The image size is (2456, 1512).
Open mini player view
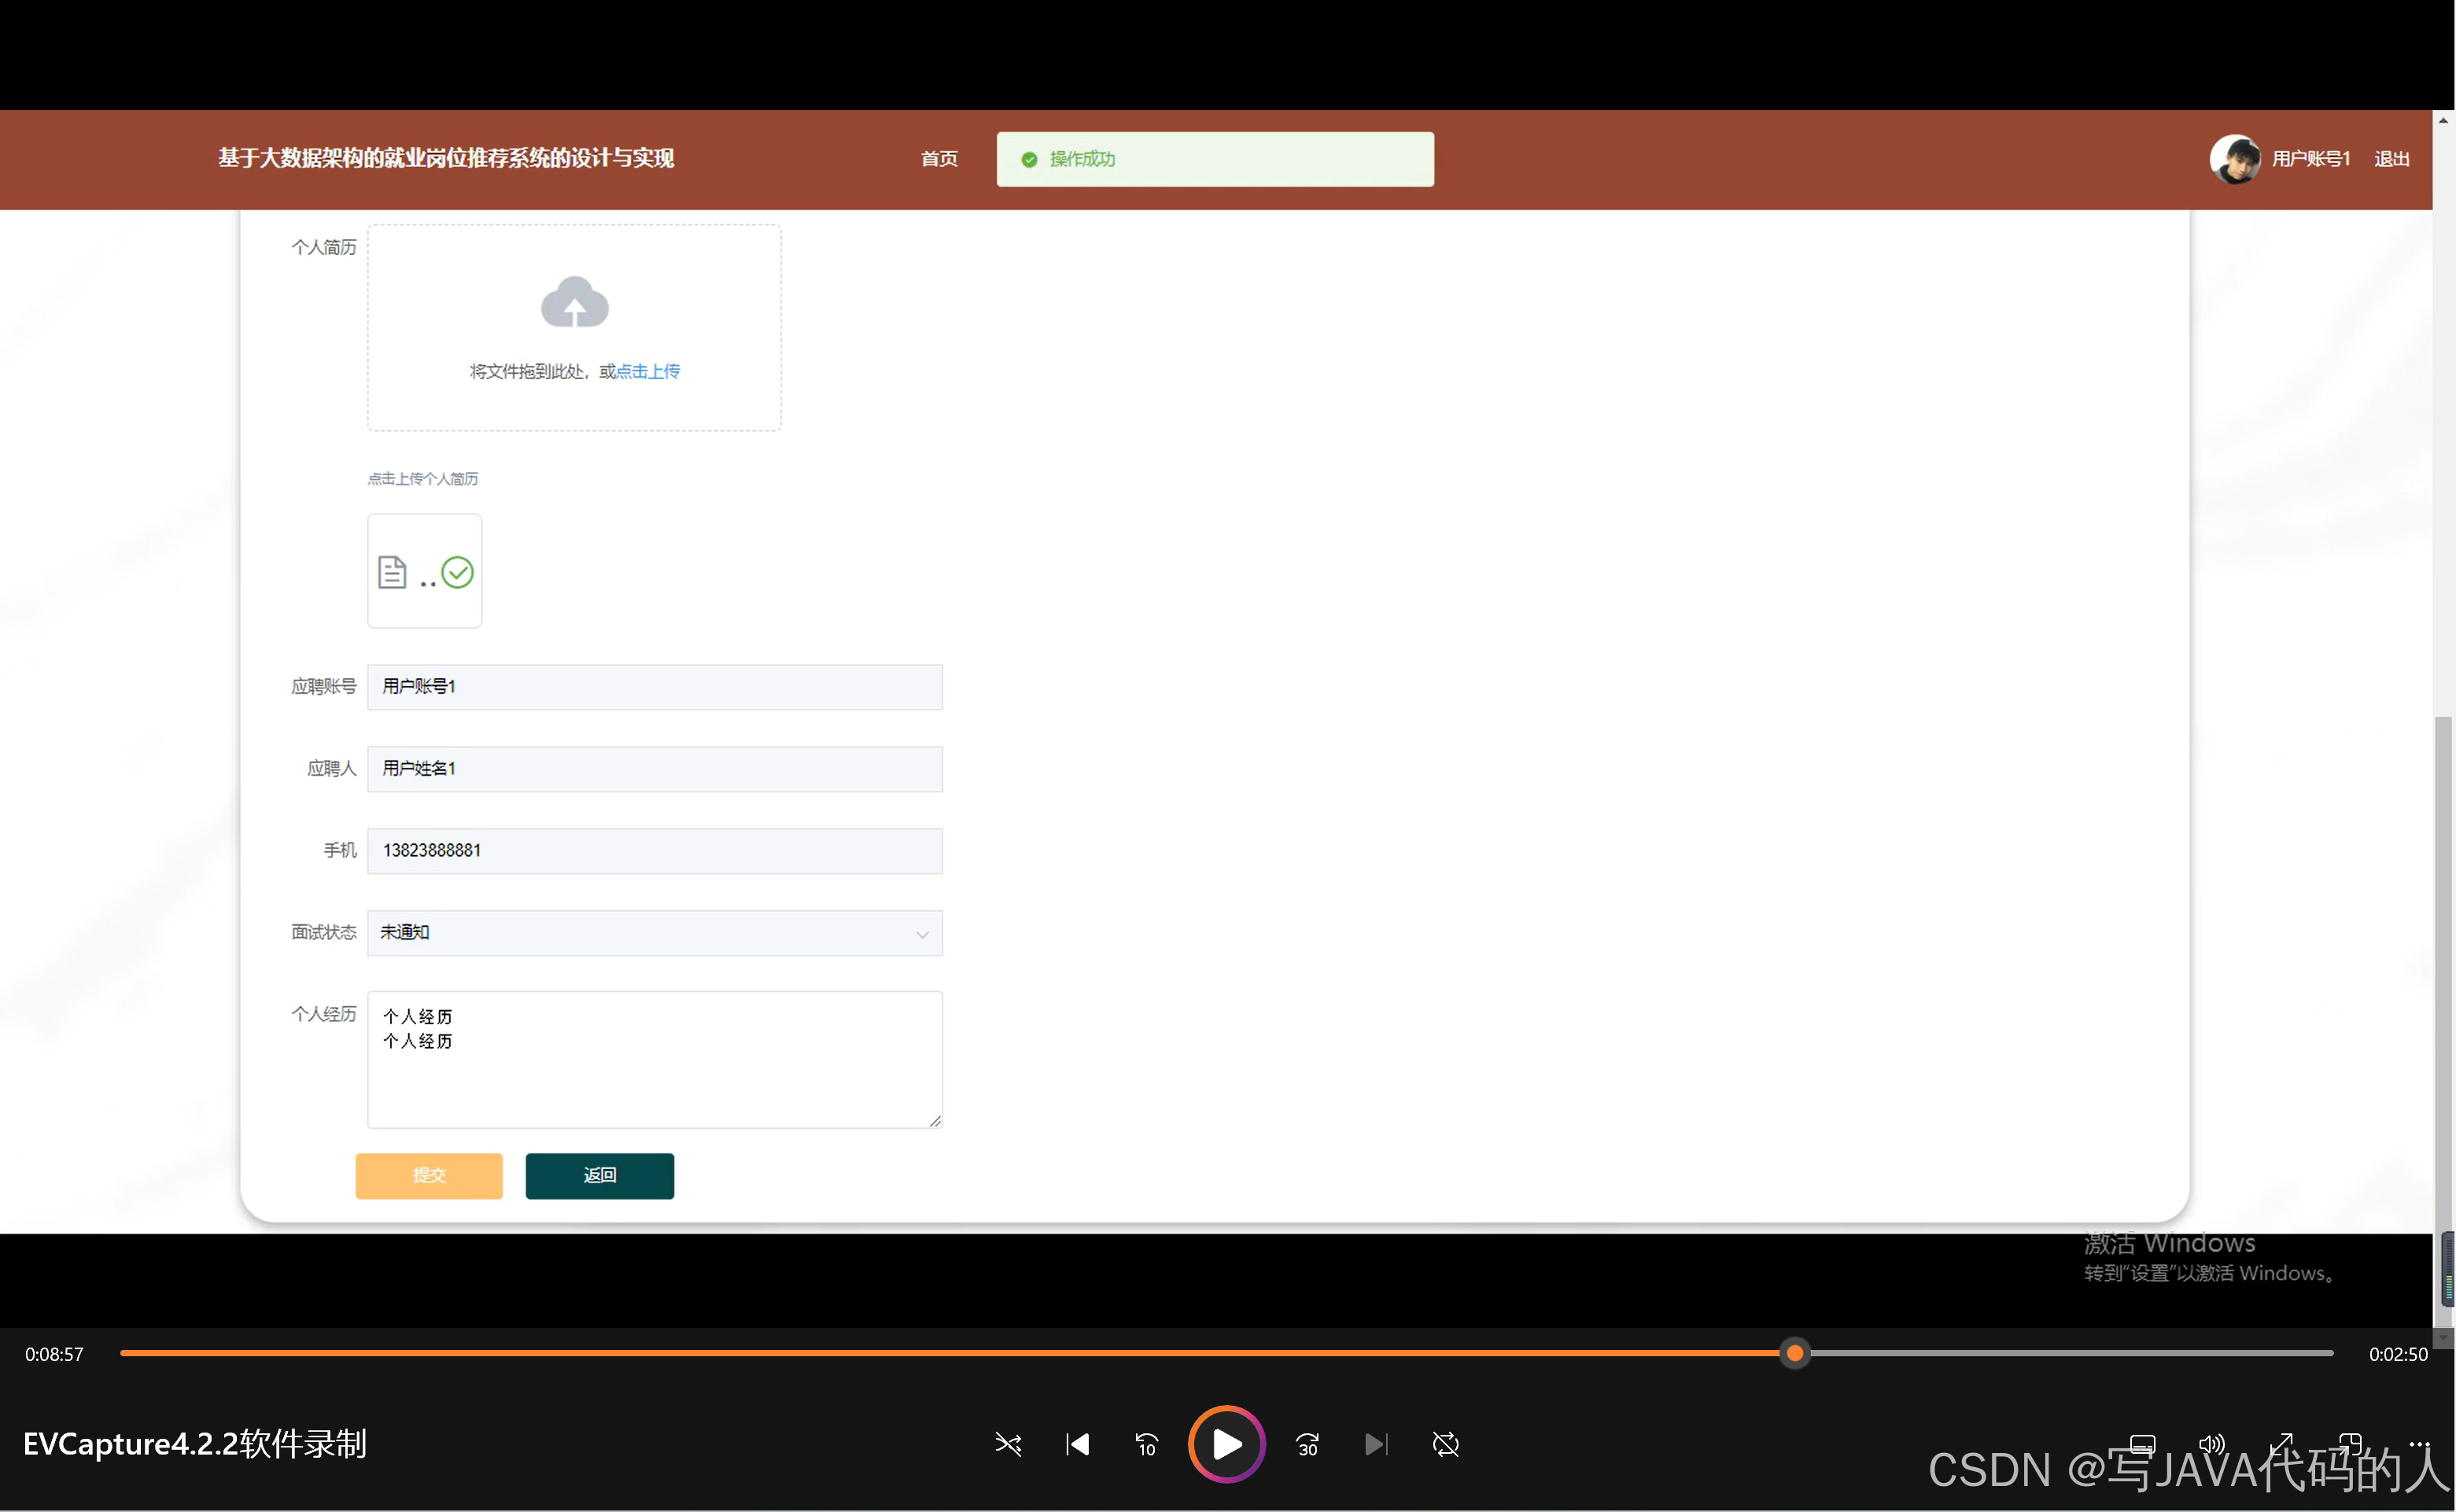2350,1444
